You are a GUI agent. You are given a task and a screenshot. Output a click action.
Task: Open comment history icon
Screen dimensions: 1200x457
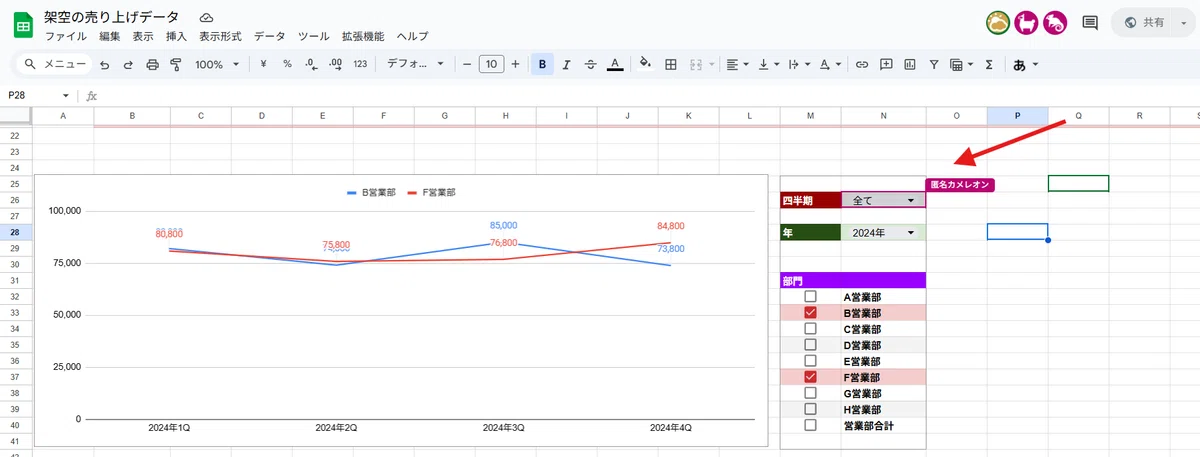pyautogui.click(x=1090, y=22)
